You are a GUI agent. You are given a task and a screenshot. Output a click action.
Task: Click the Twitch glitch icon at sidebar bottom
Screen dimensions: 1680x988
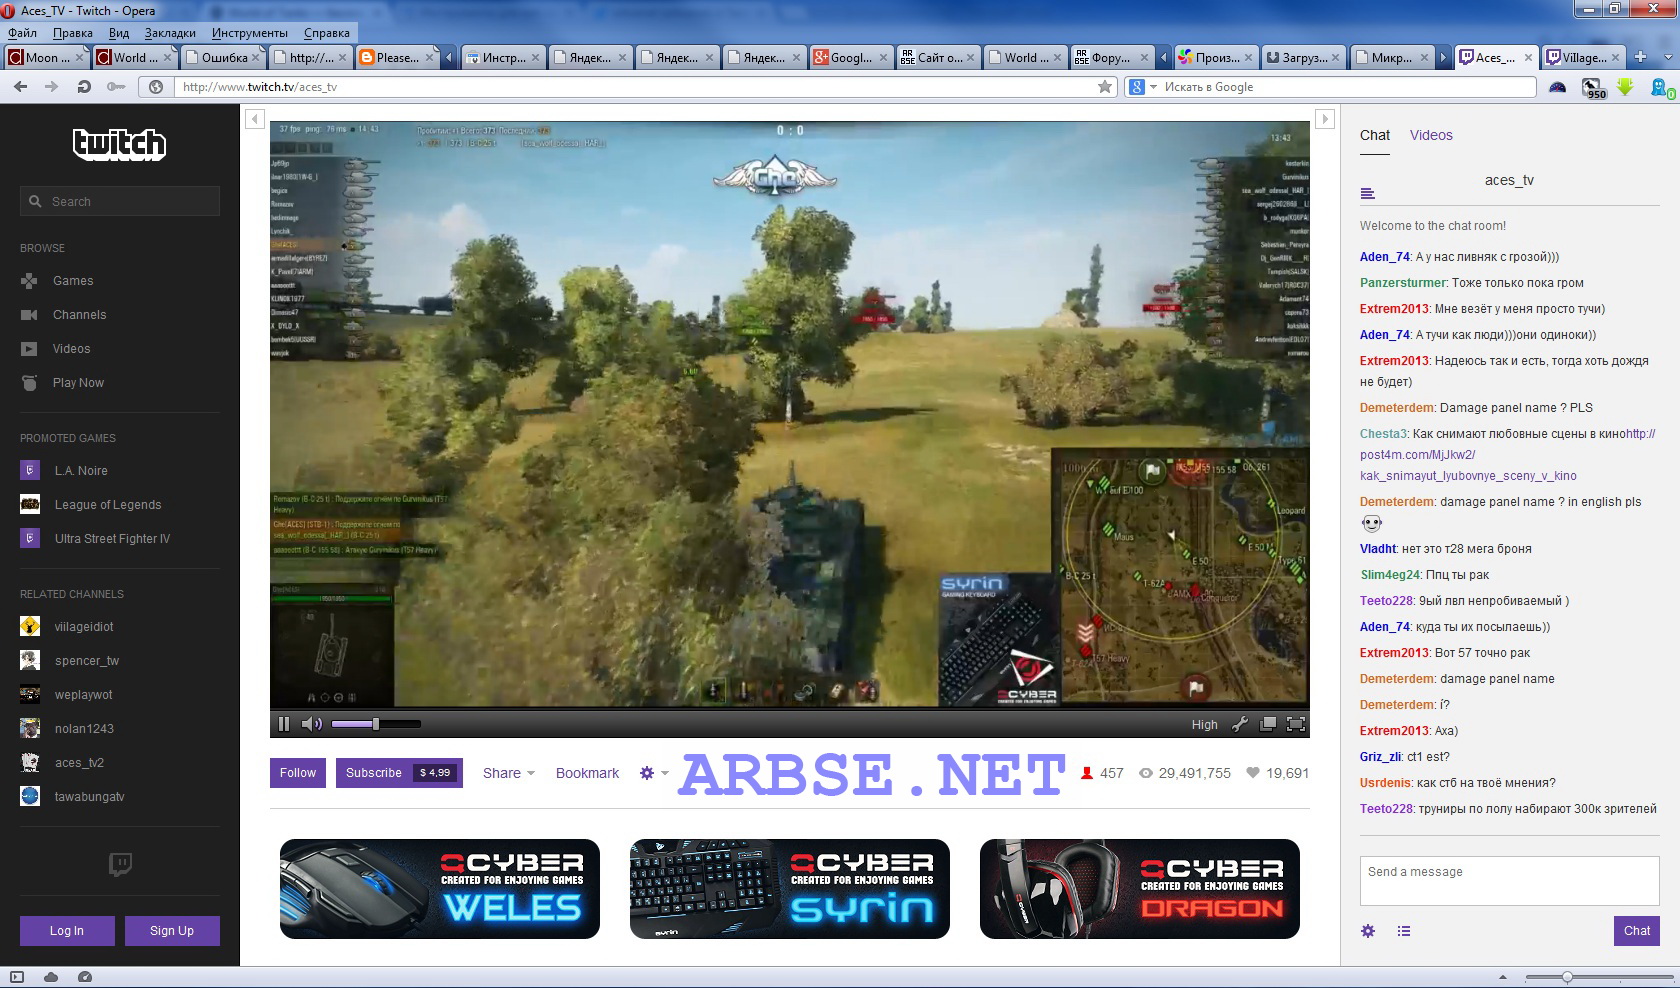(120, 864)
